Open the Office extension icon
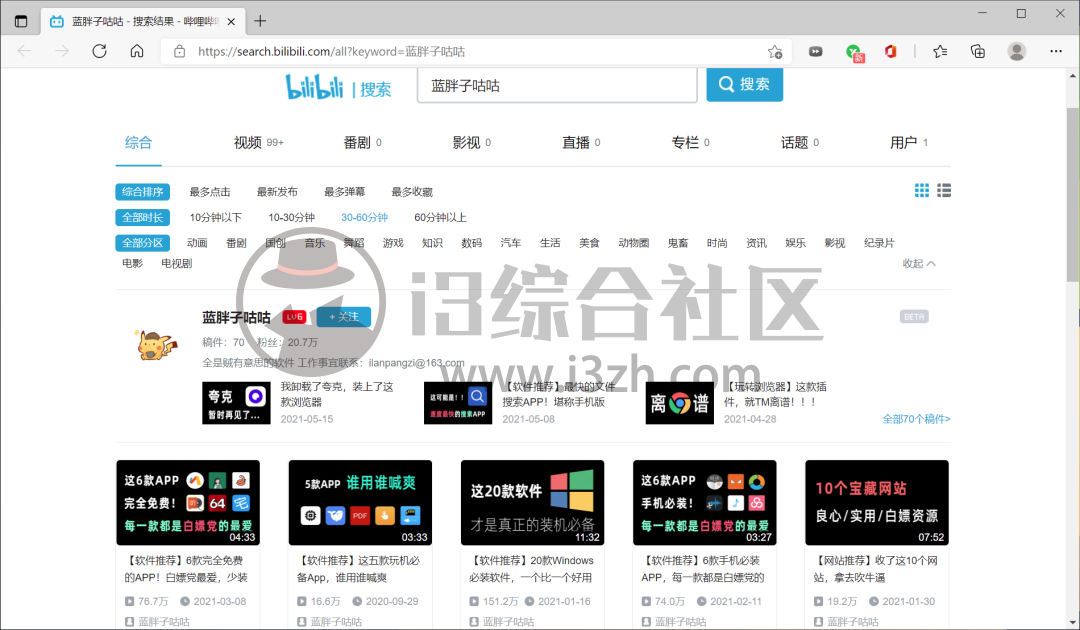Image resolution: width=1080 pixels, height=630 pixels. pyautogui.click(x=891, y=52)
